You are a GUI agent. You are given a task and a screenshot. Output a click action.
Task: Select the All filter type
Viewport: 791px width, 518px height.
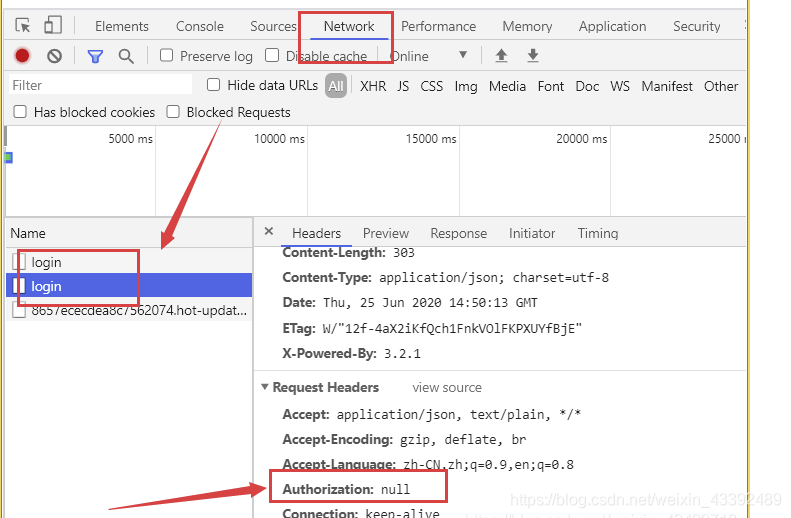click(336, 86)
